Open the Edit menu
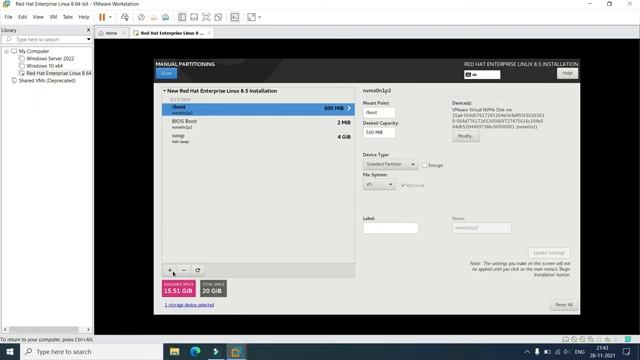 click(22, 17)
